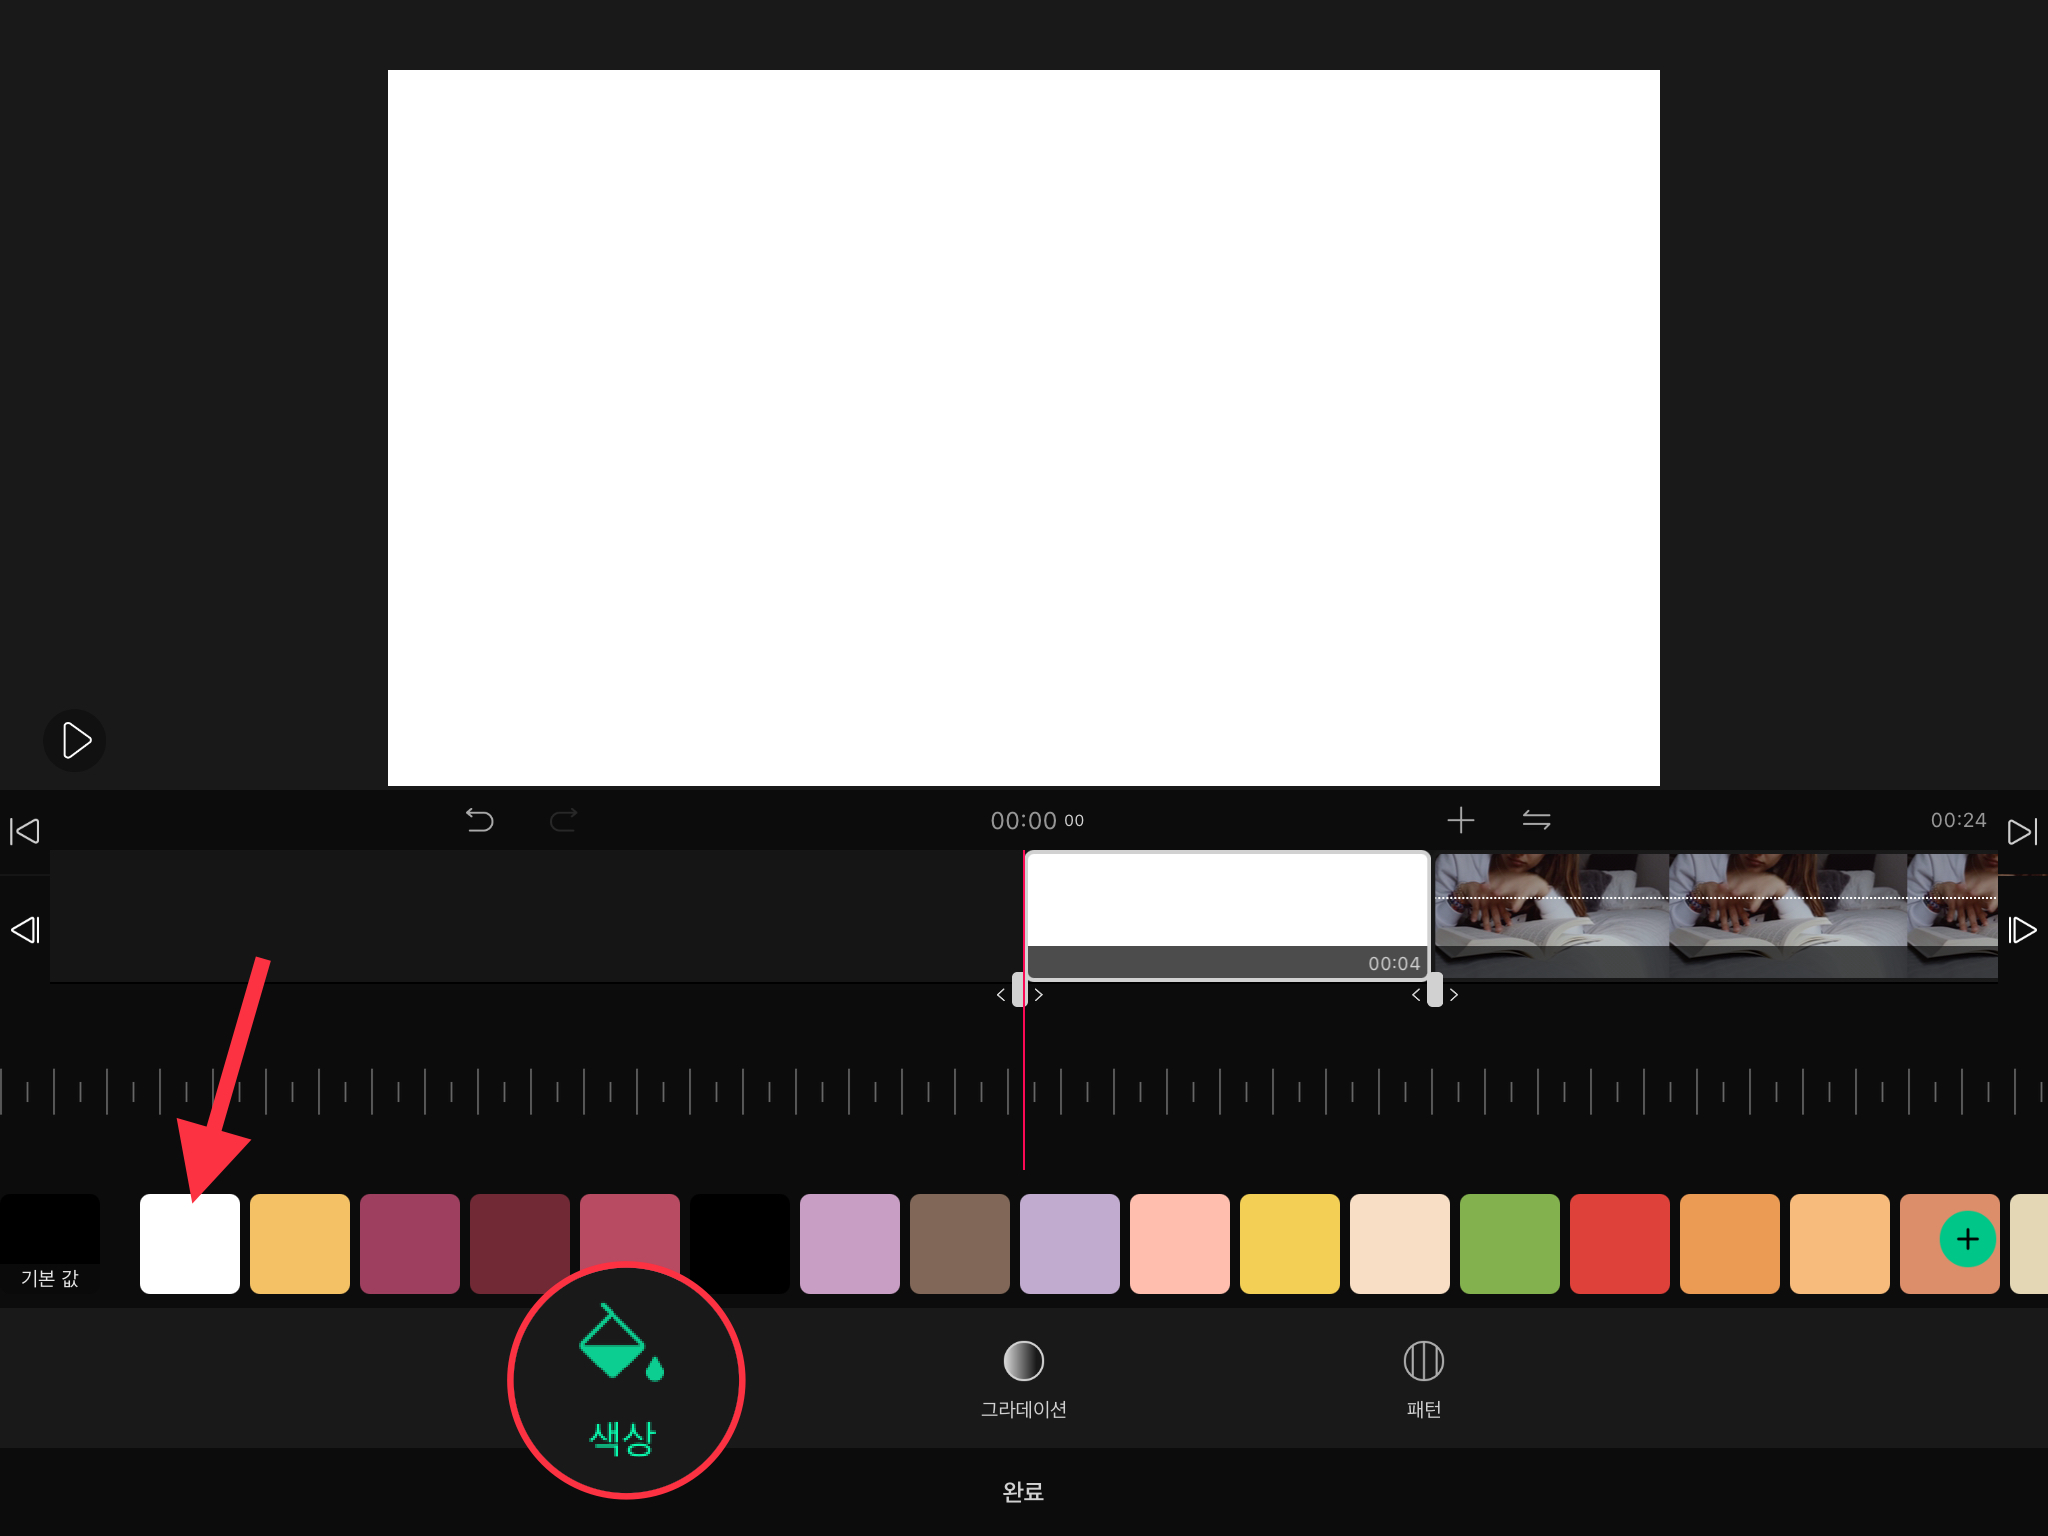The image size is (2048, 1536).
Task: Step back one frame icon
Action: point(25,930)
